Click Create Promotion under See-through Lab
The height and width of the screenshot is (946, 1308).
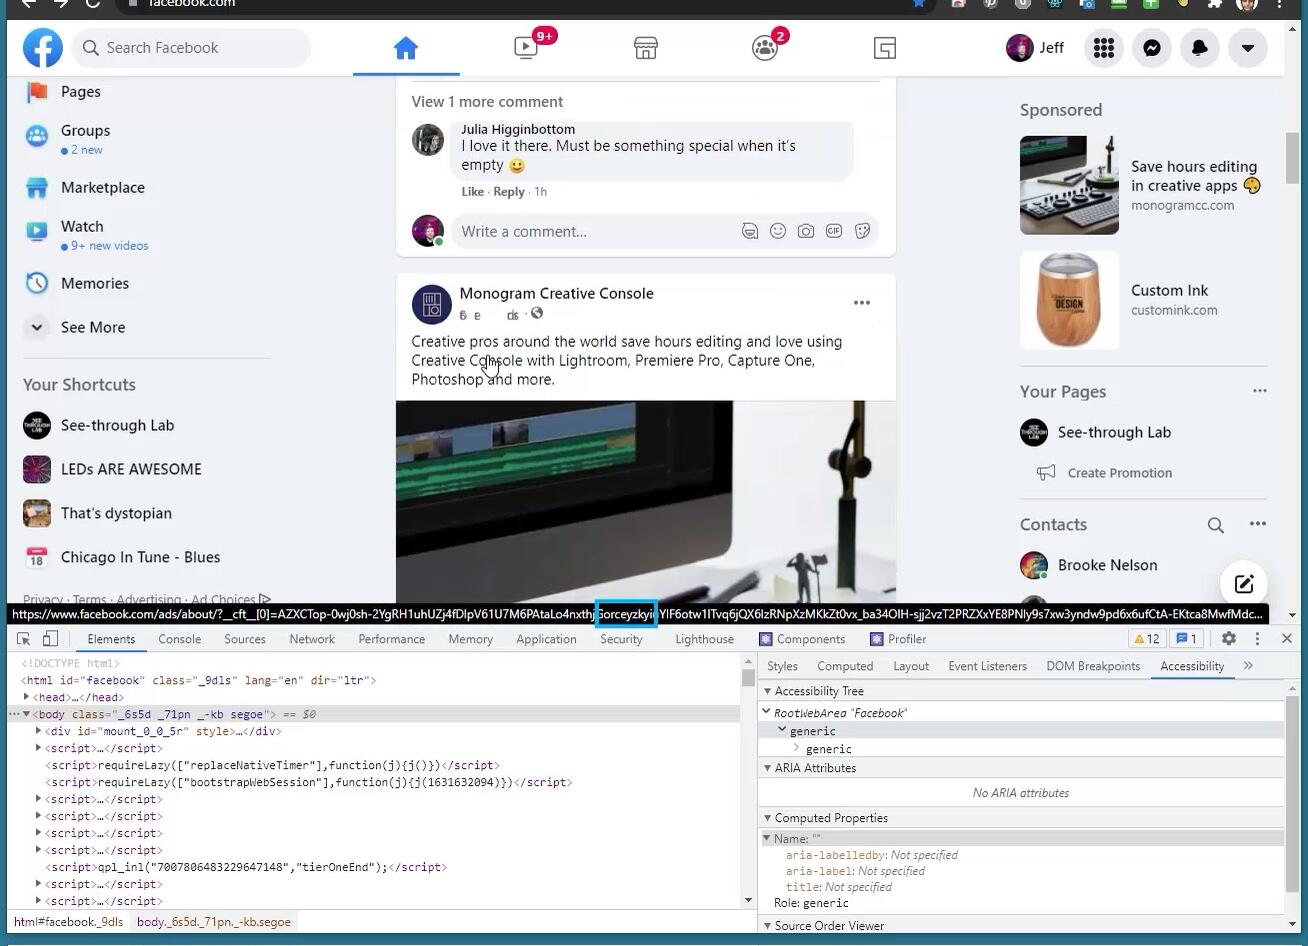pyautogui.click(x=1119, y=473)
